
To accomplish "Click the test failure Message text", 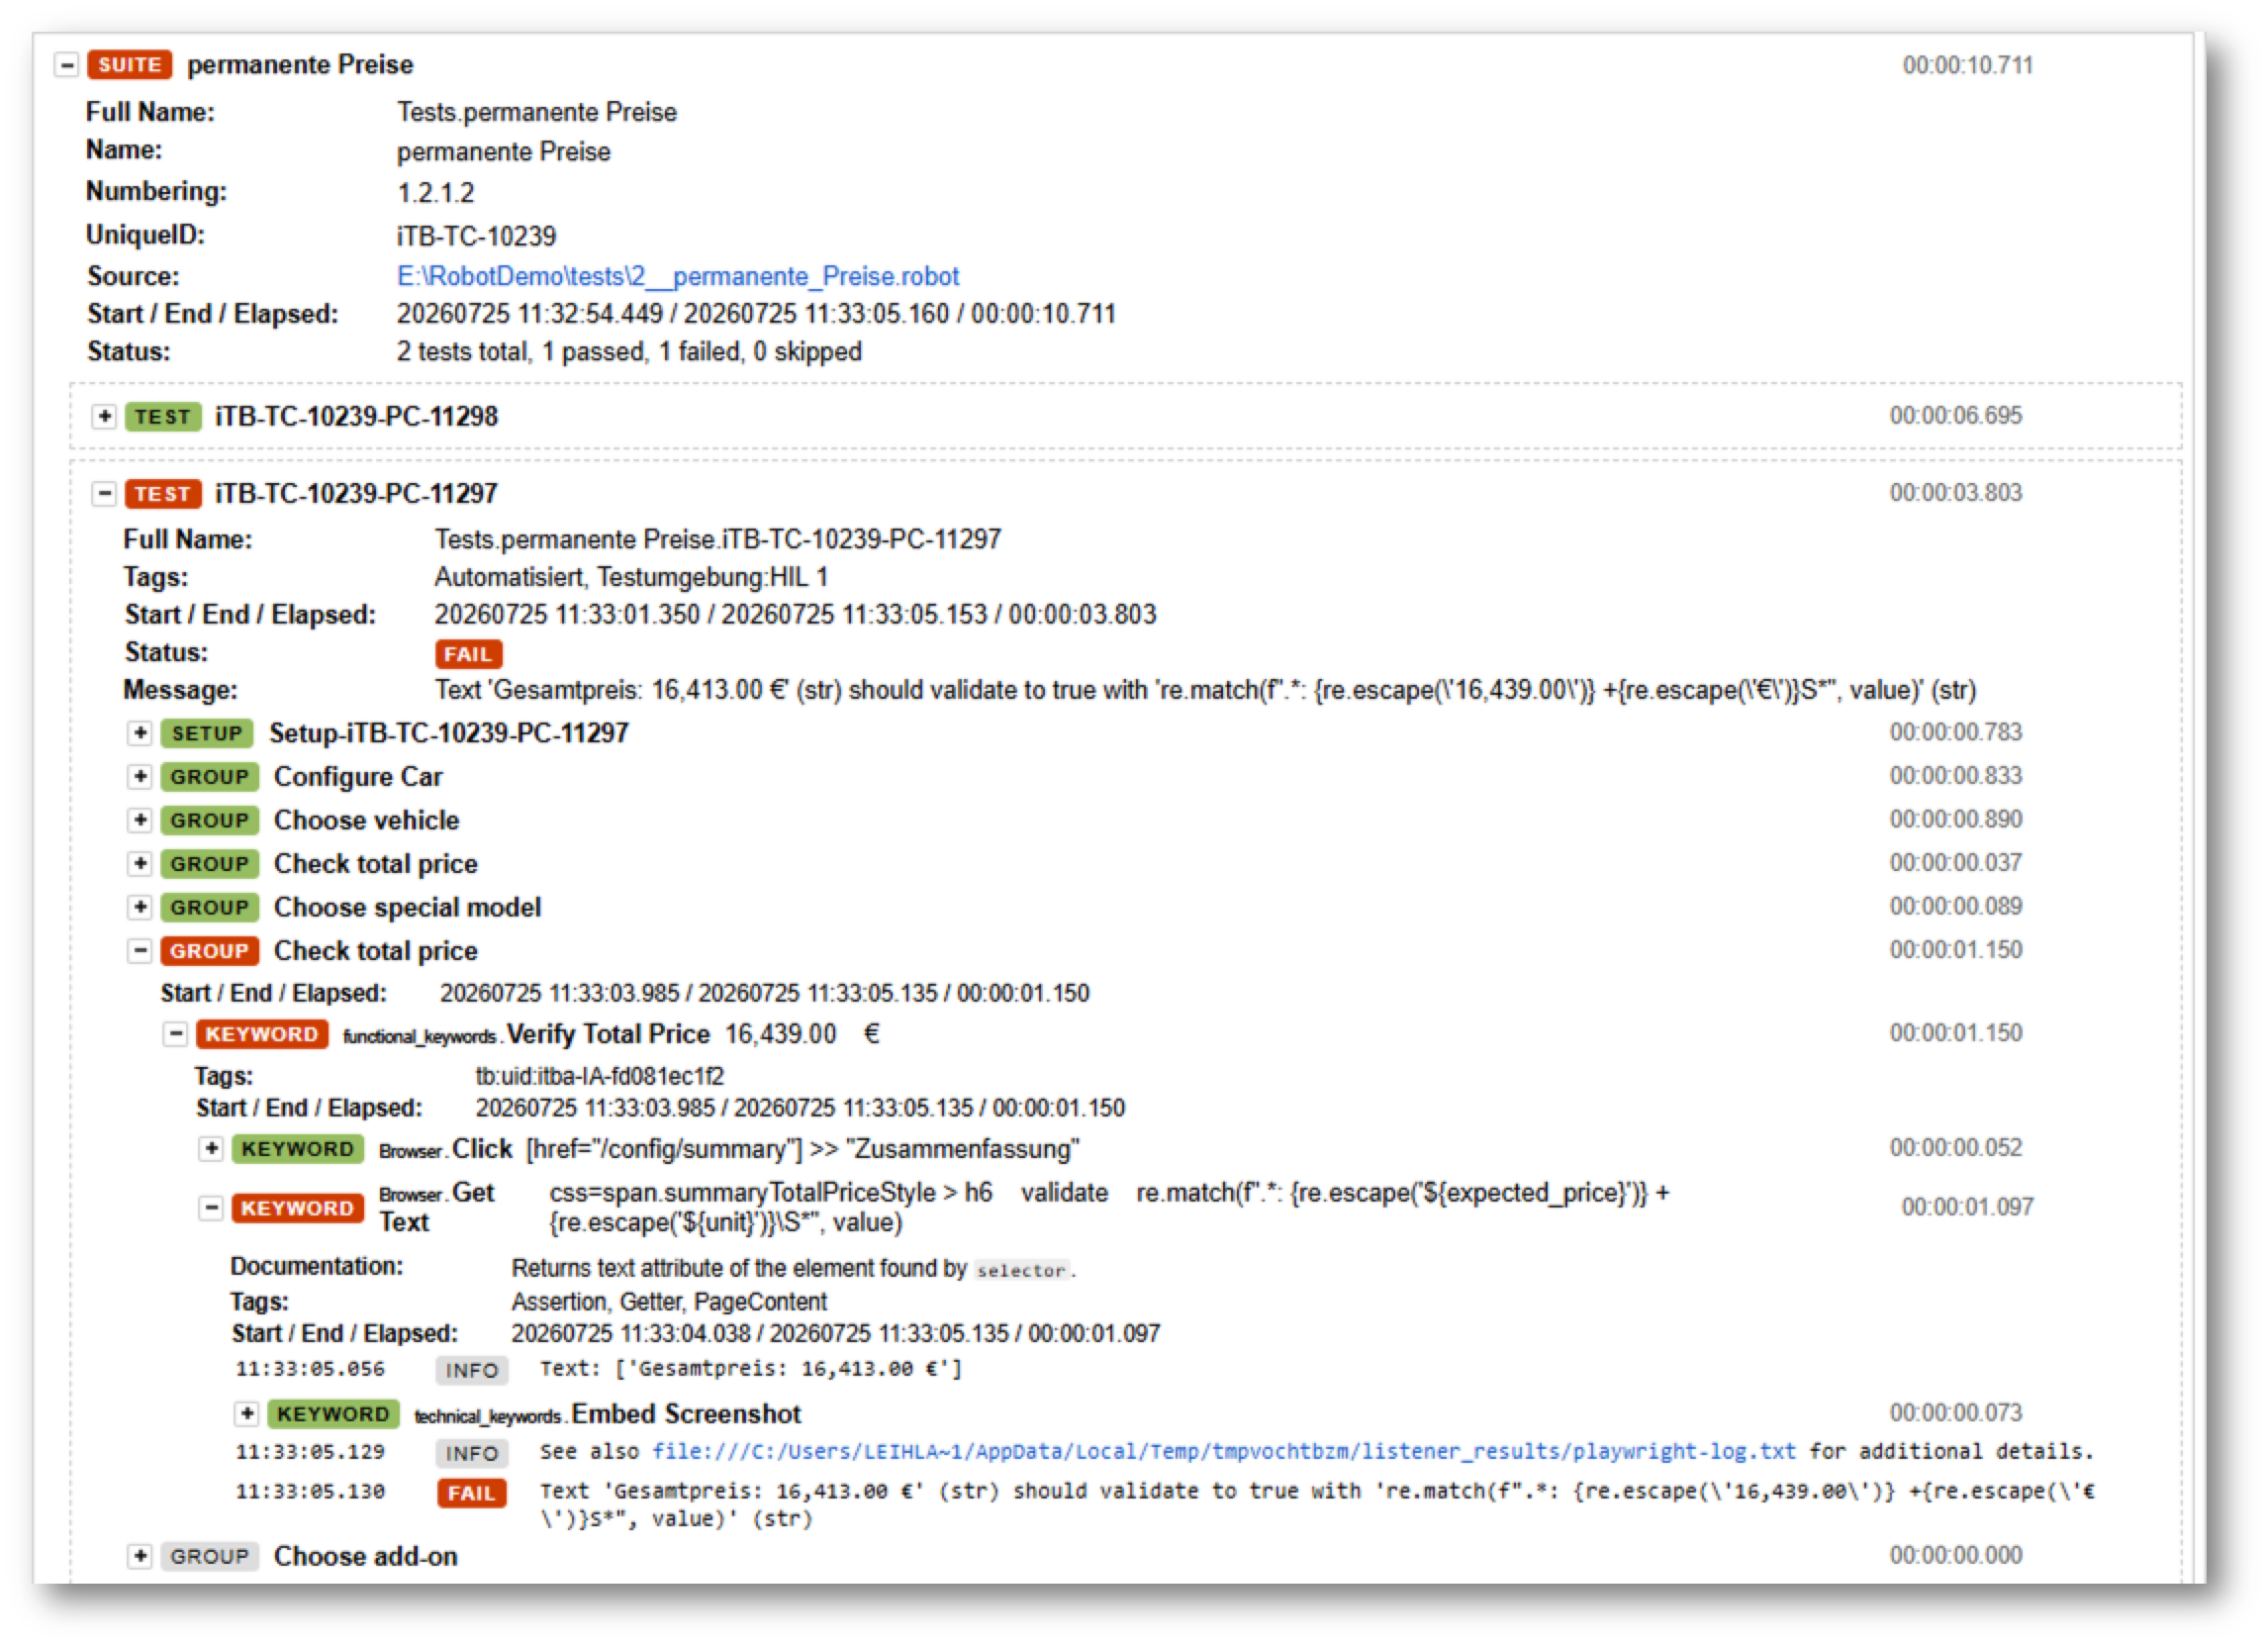I will click(x=1205, y=690).
